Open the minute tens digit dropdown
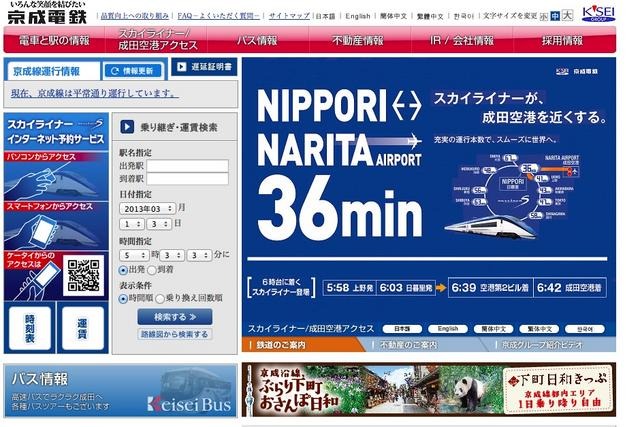 click(x=172, y=255)
